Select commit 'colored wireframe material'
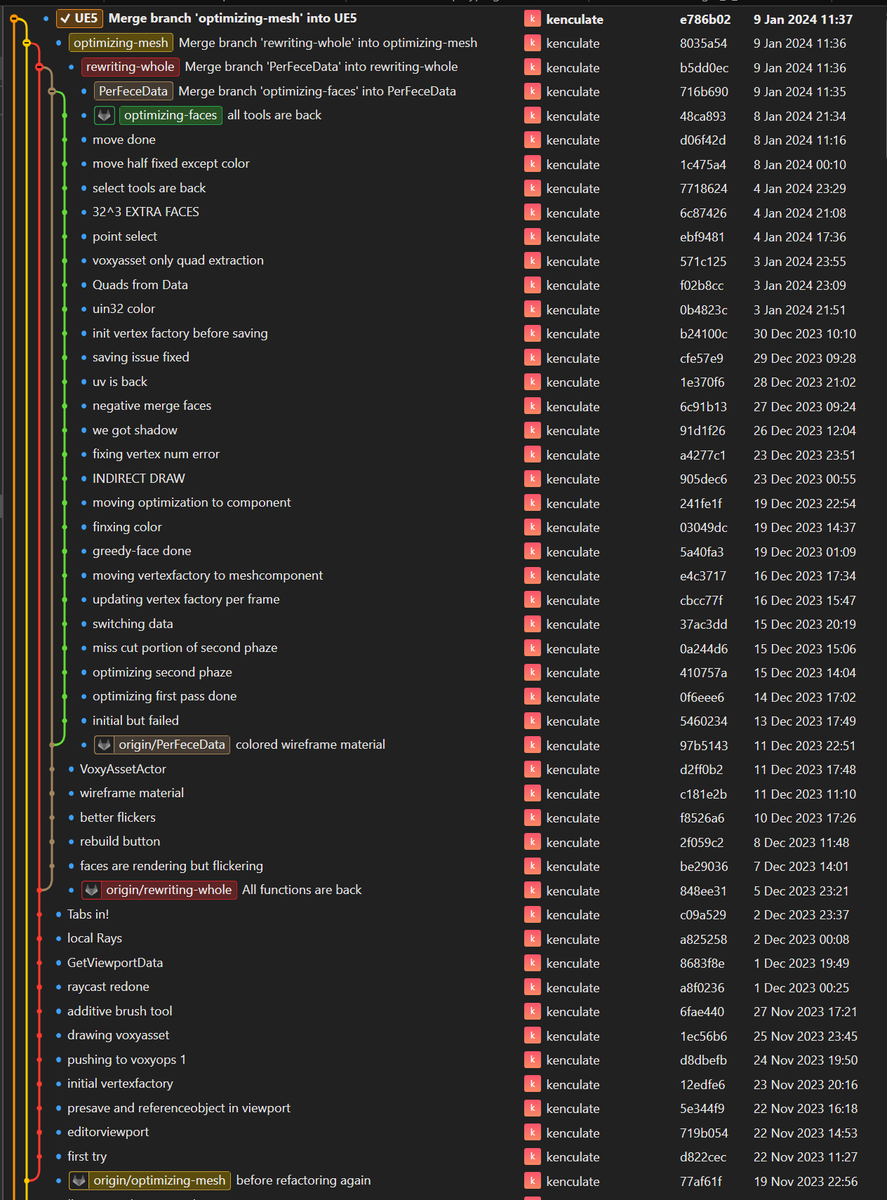 coord(311,745)
